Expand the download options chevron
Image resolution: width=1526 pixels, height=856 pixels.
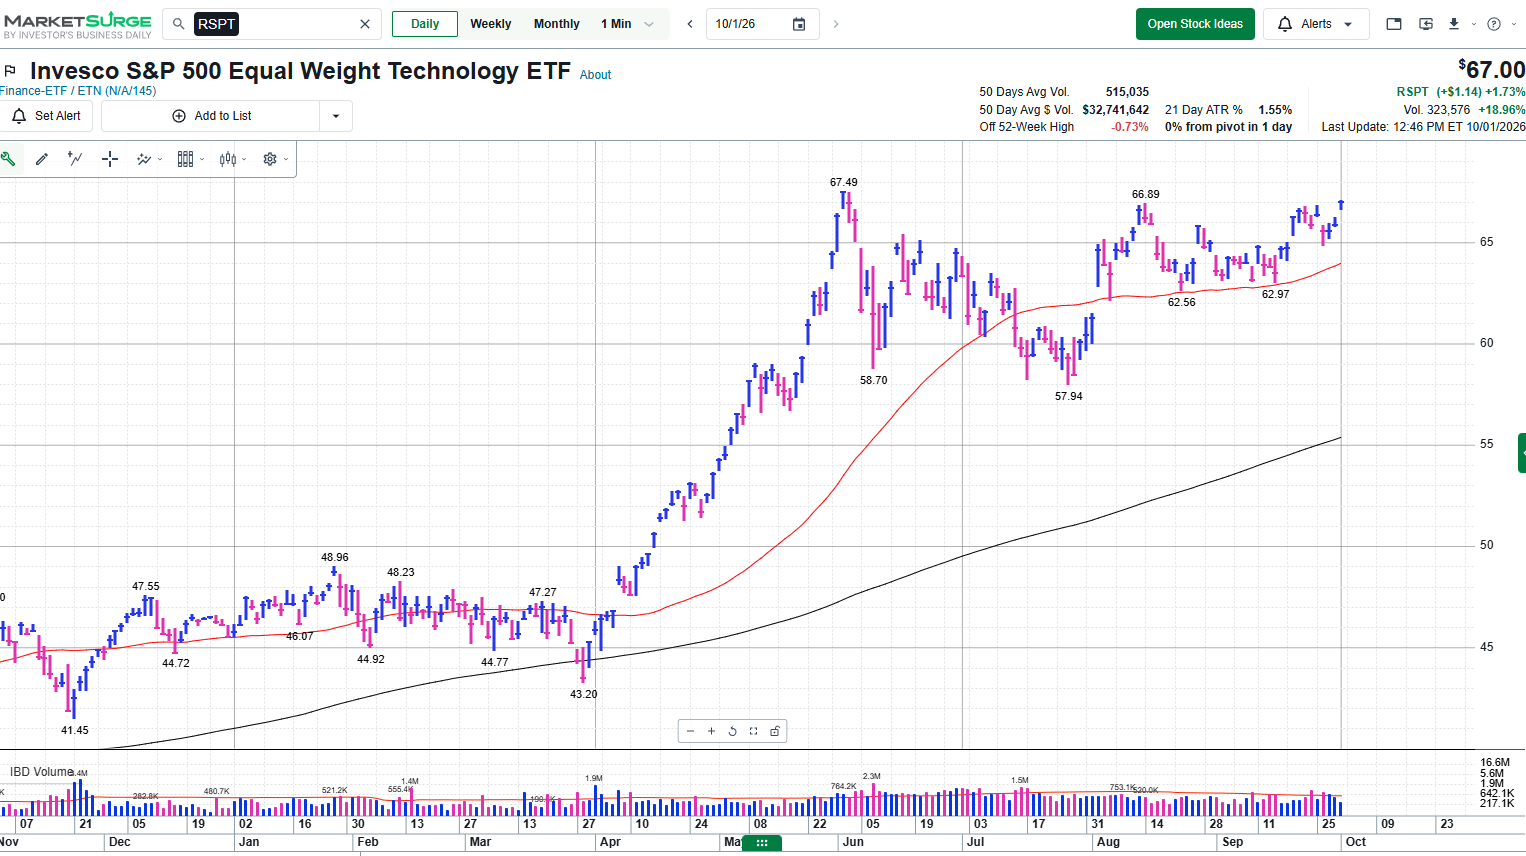point(1473,24)
